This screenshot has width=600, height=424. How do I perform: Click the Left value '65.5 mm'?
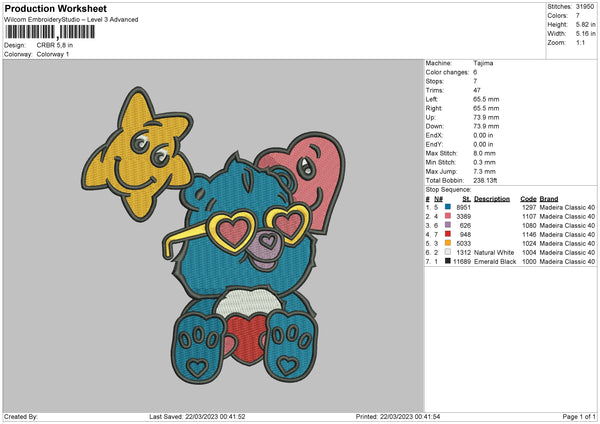click(x=486, y=99)
